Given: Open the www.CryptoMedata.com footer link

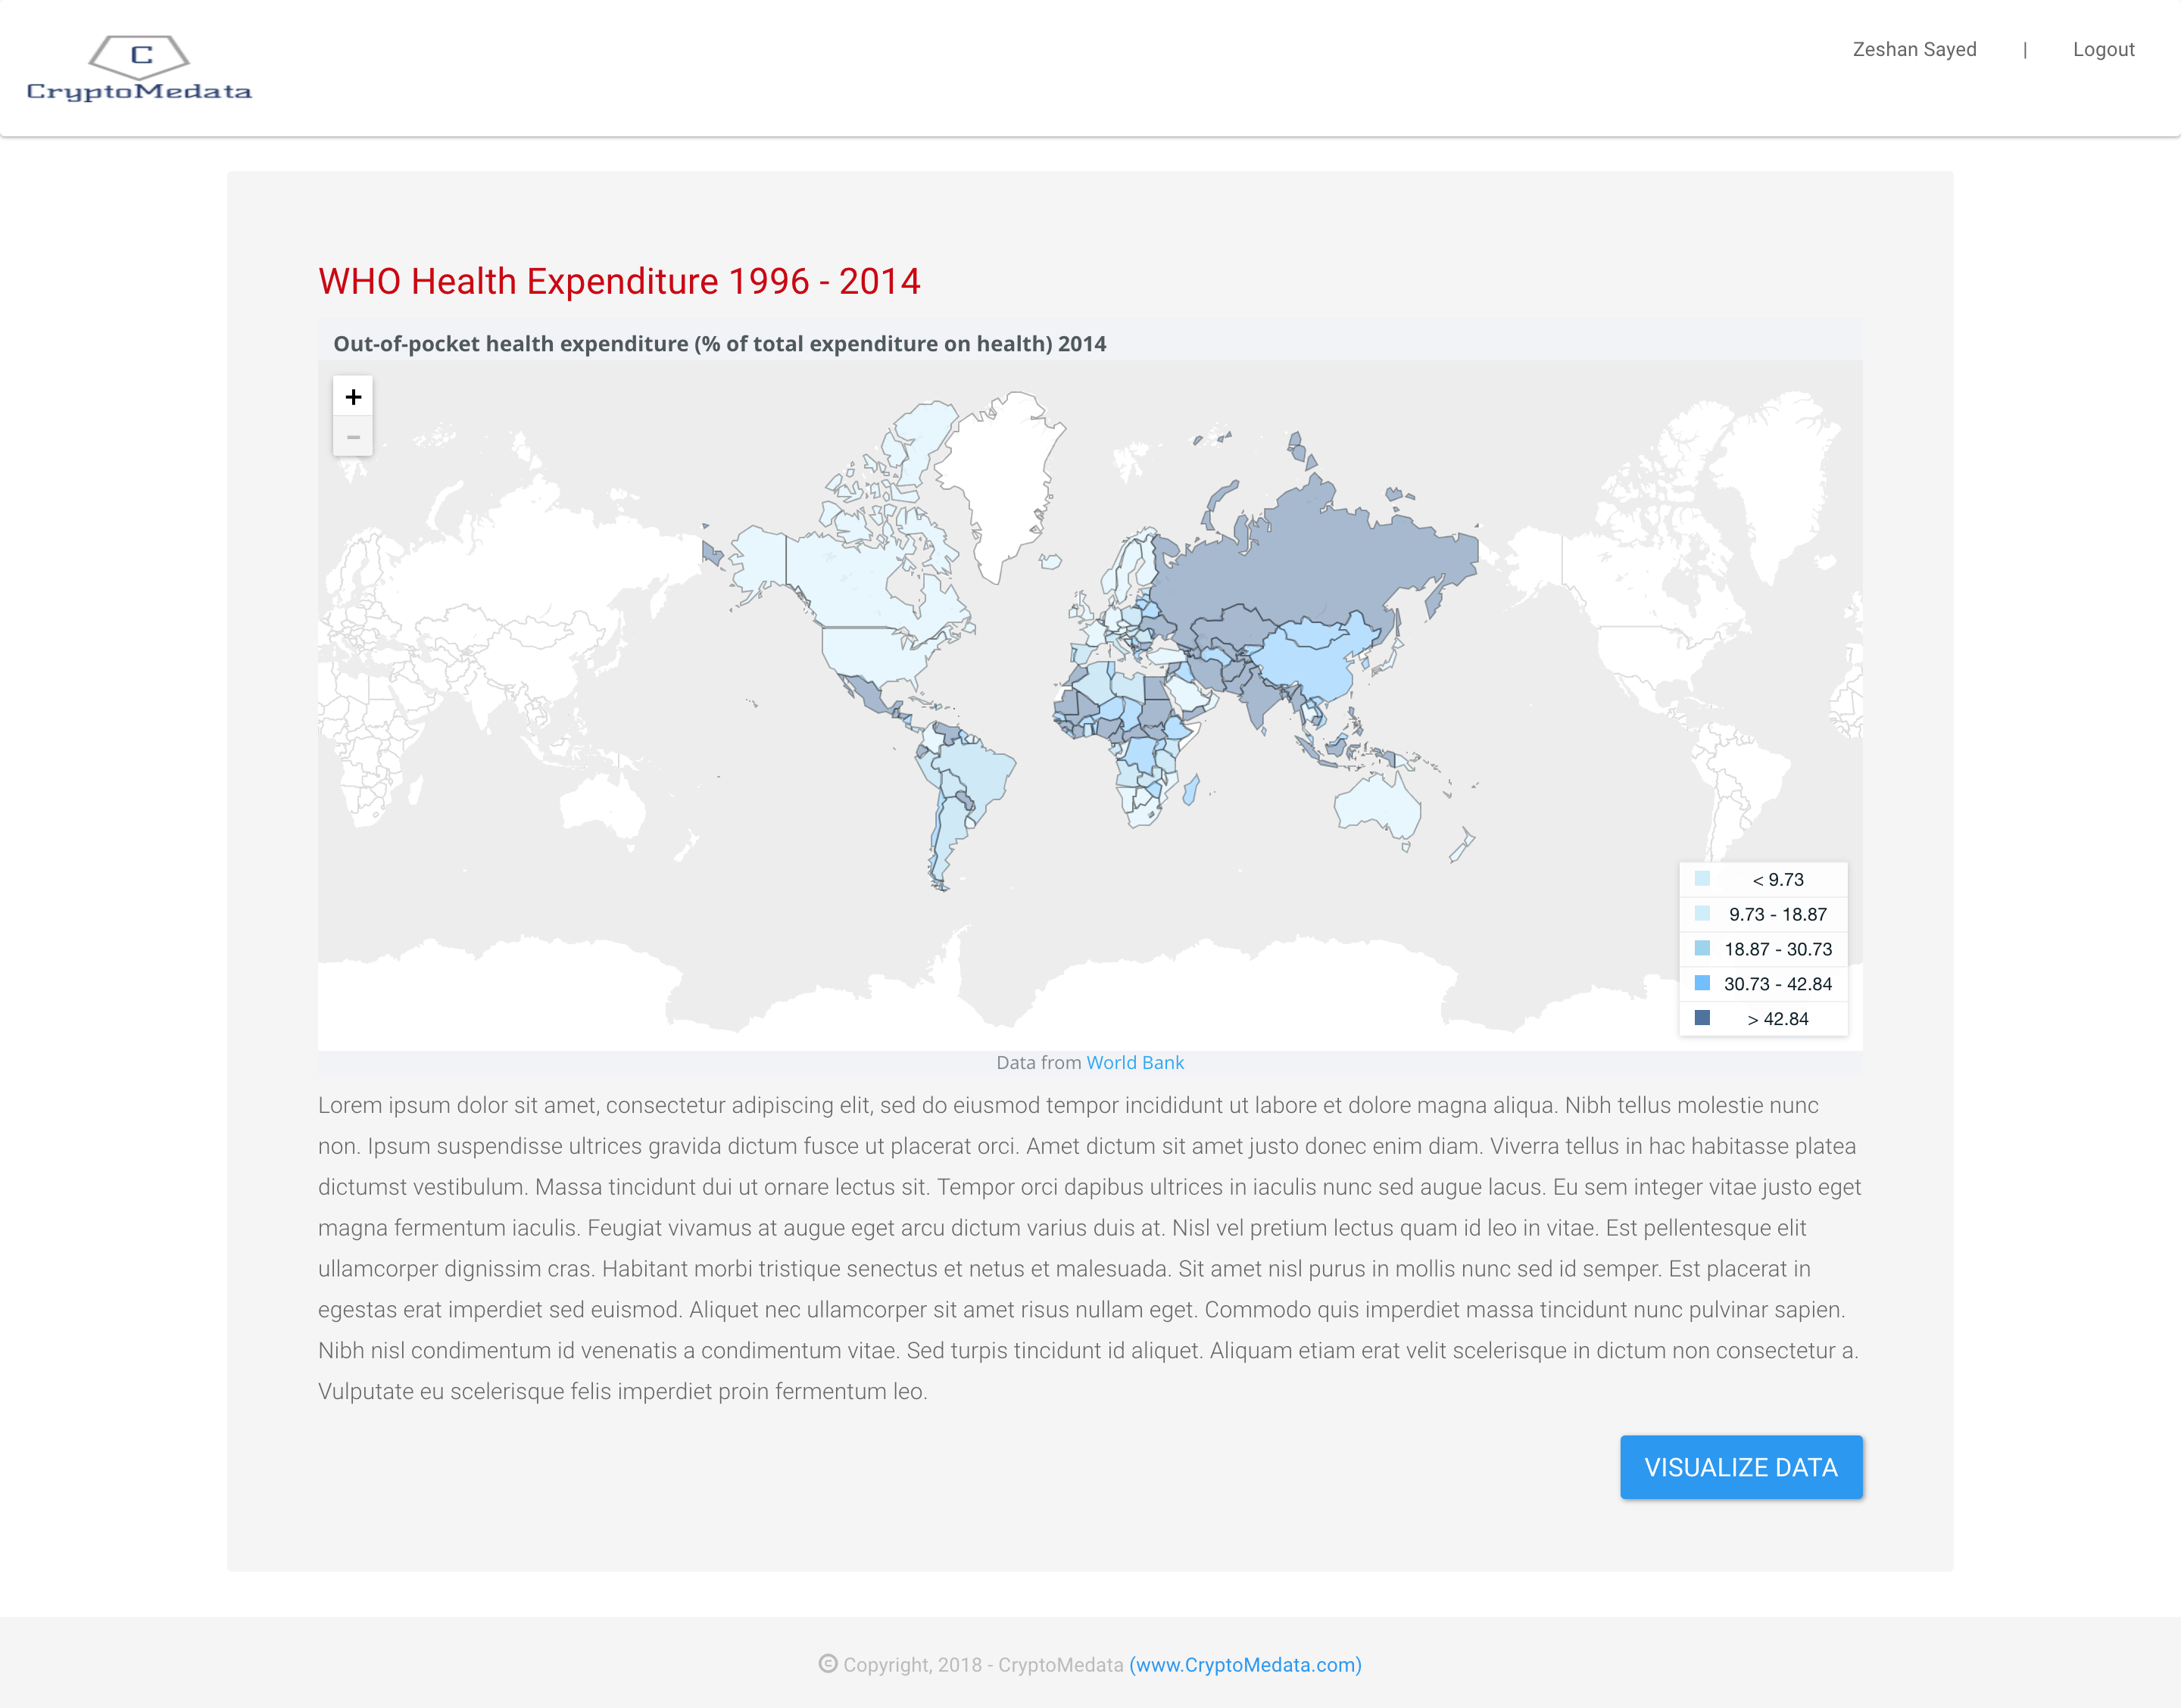Looking at the screenshot, I should tap(1245, 1664).
